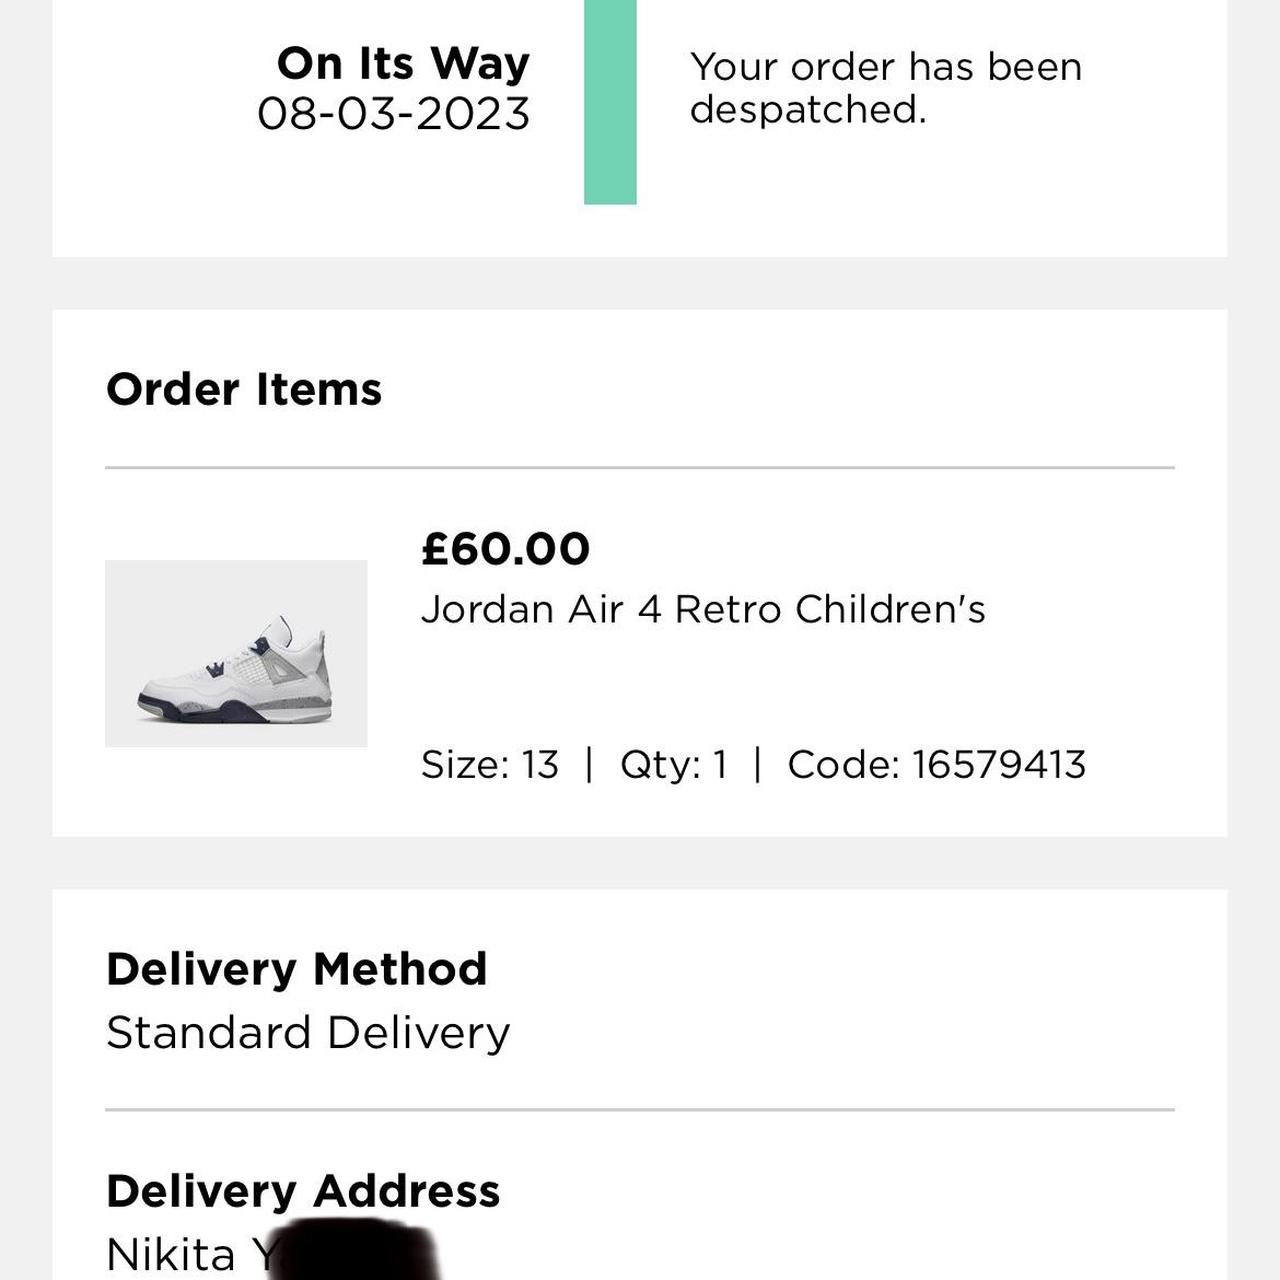Click the £60.00 price label

pyautogui.click(x=504, y=548)
